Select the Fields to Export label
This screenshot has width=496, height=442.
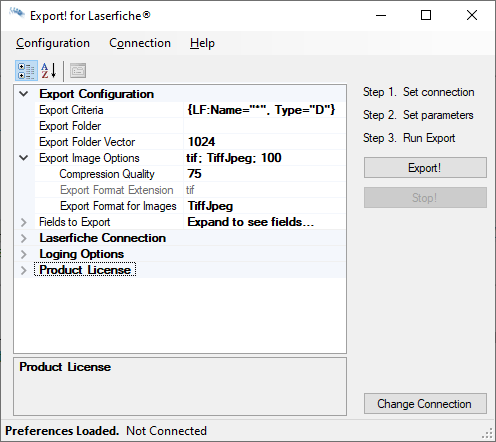(75, 222)
